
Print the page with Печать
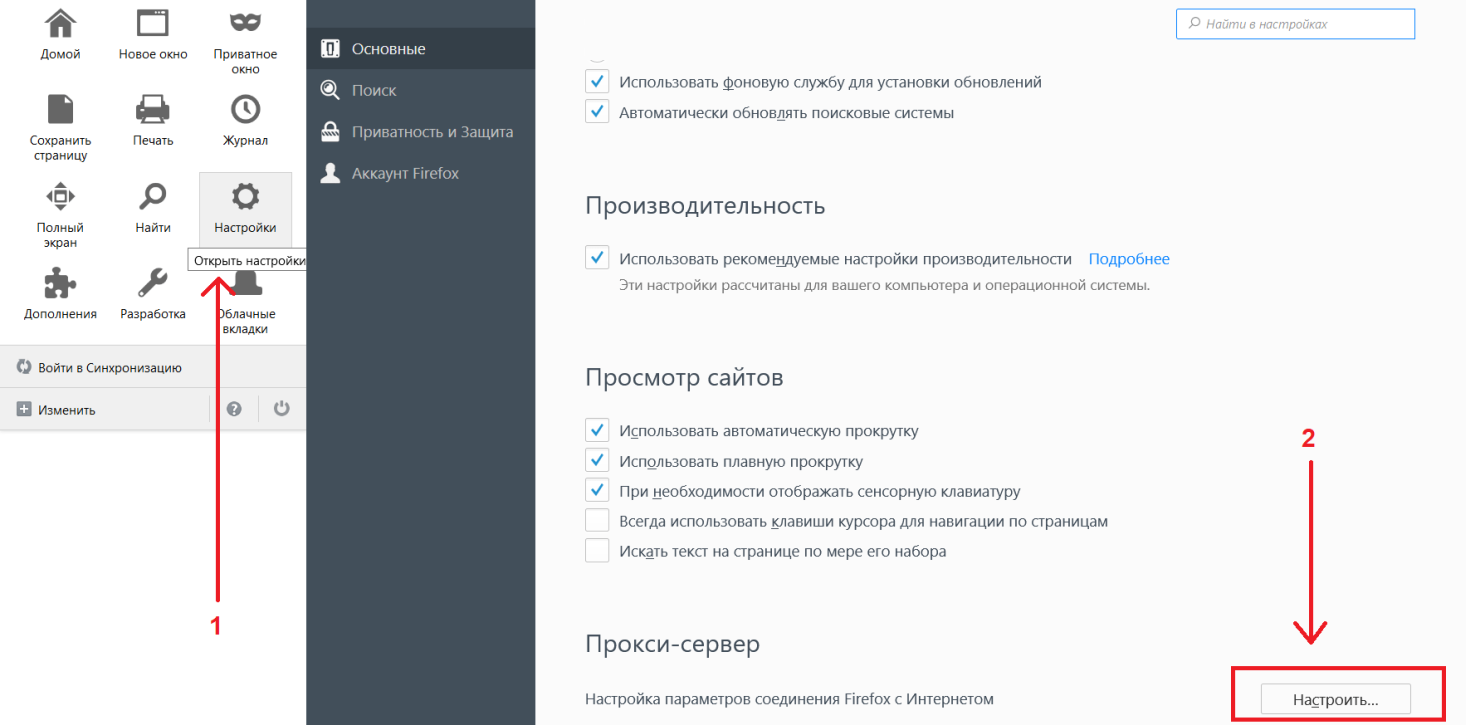153,120
